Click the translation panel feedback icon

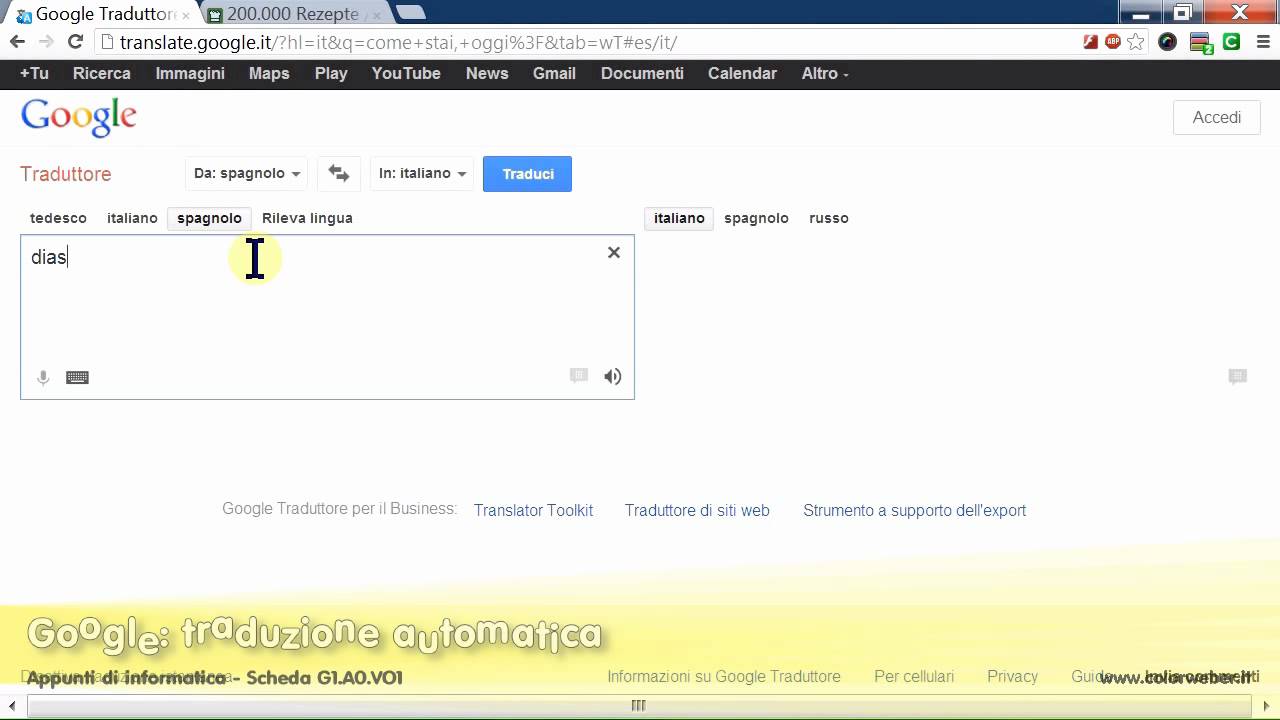(x=1238, y=376)
